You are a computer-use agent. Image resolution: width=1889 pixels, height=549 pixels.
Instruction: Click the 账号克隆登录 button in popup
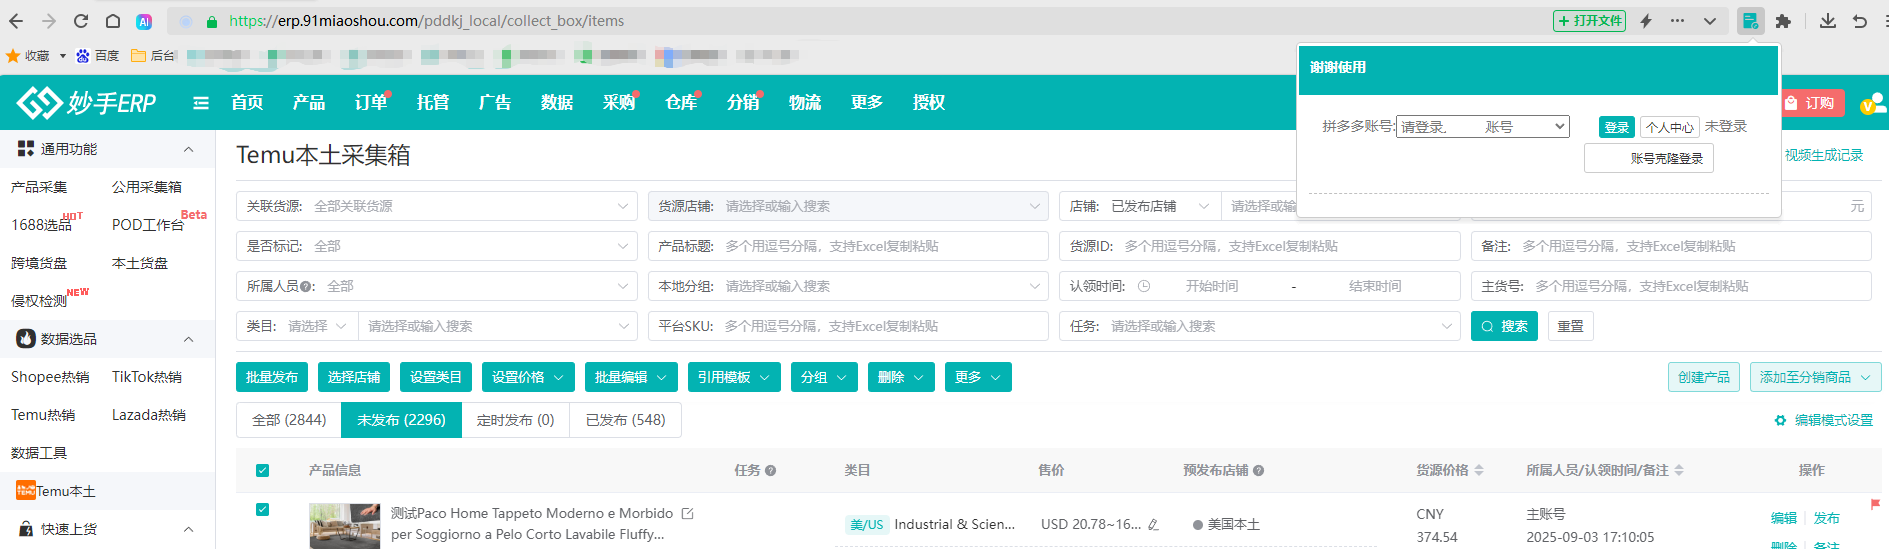point(1648,158)
